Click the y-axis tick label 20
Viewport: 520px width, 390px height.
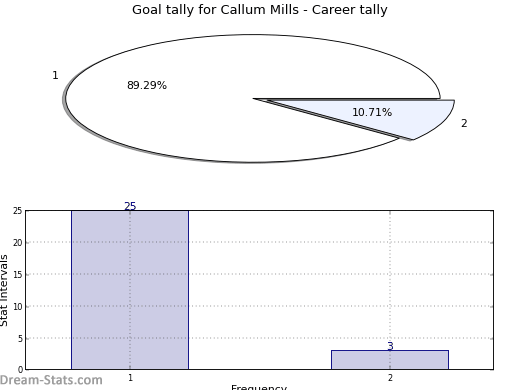point(18,243)
